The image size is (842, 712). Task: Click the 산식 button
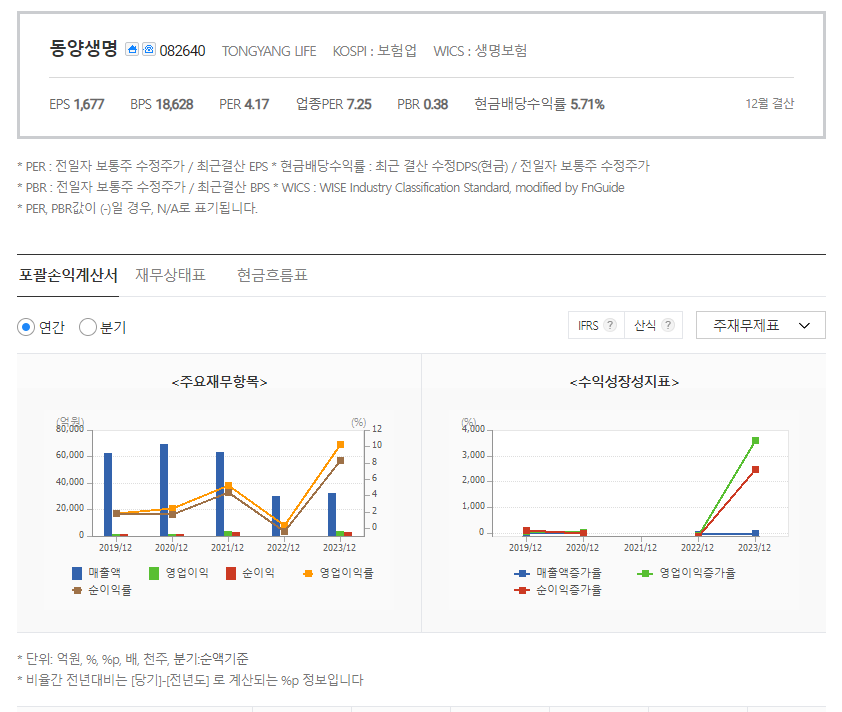(654, 325)
